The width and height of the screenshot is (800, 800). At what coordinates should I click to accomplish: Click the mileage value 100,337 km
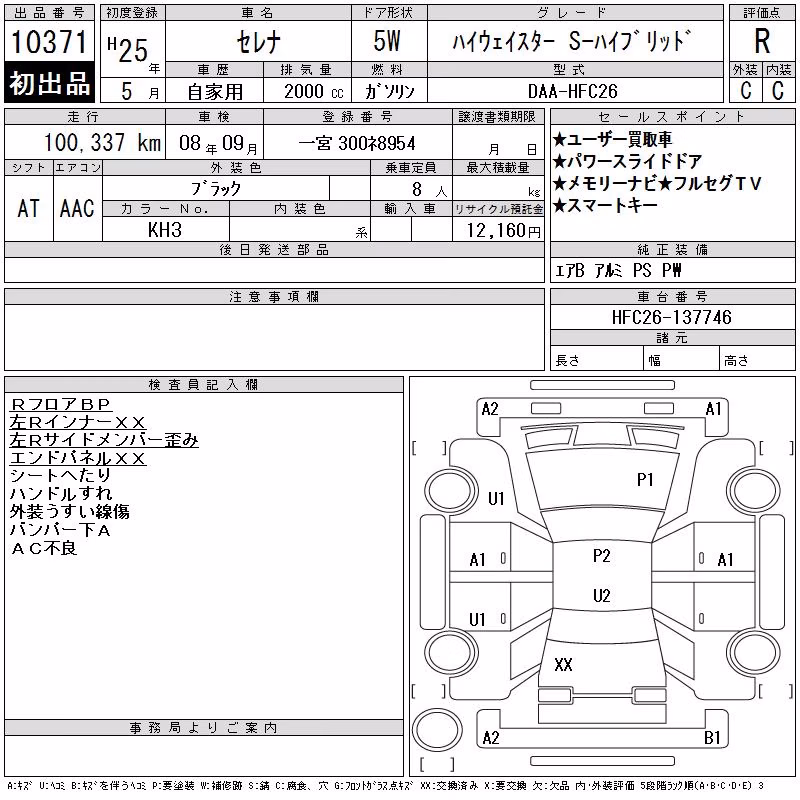point(102,142)
